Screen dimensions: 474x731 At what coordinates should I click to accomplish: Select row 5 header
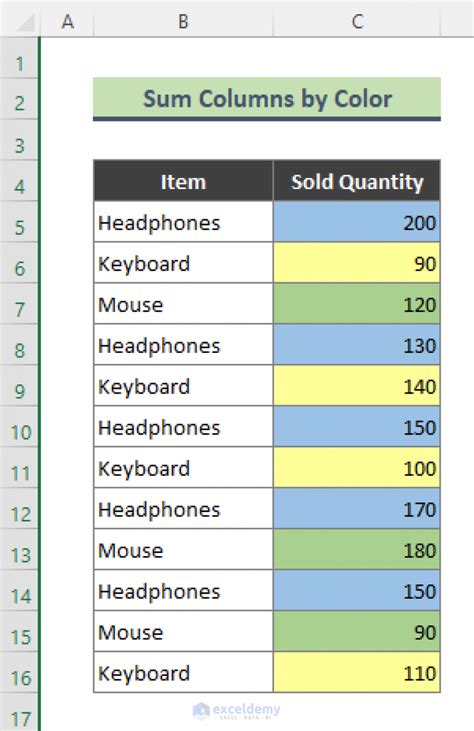click(20, 227)
